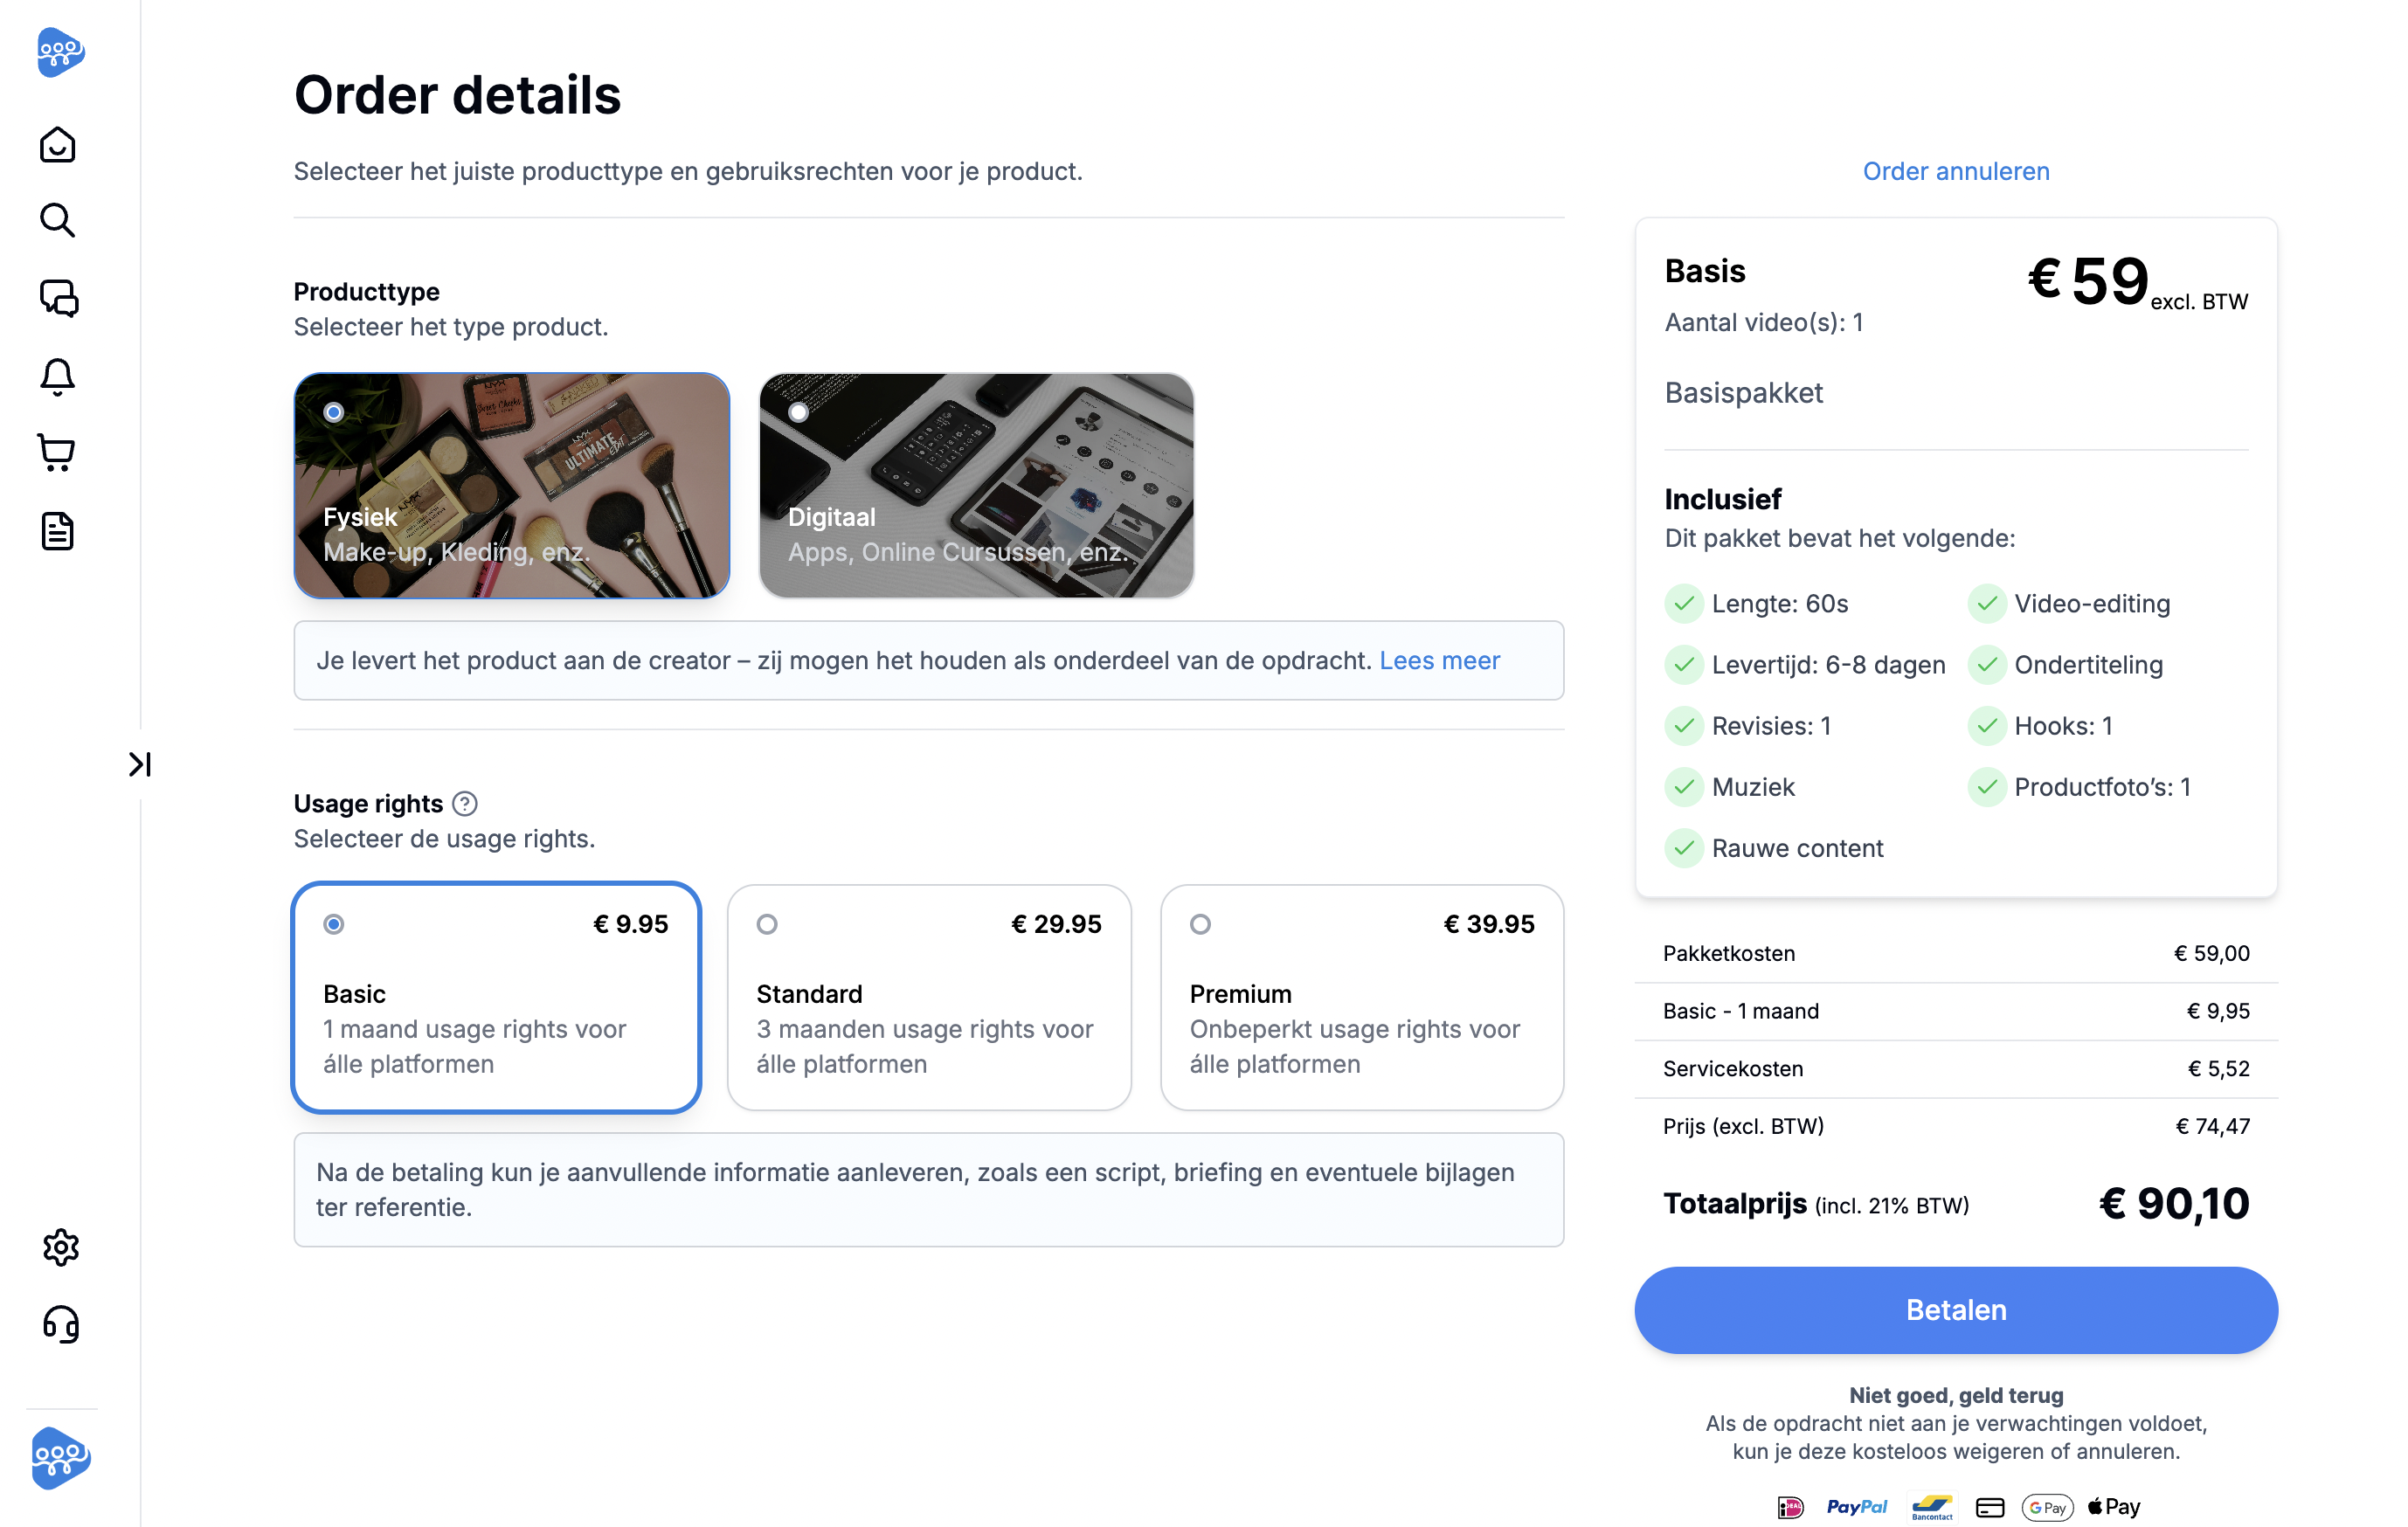Open the notifications bell icon
This screenshot has width=2408, height=1527.
point(58,376)
